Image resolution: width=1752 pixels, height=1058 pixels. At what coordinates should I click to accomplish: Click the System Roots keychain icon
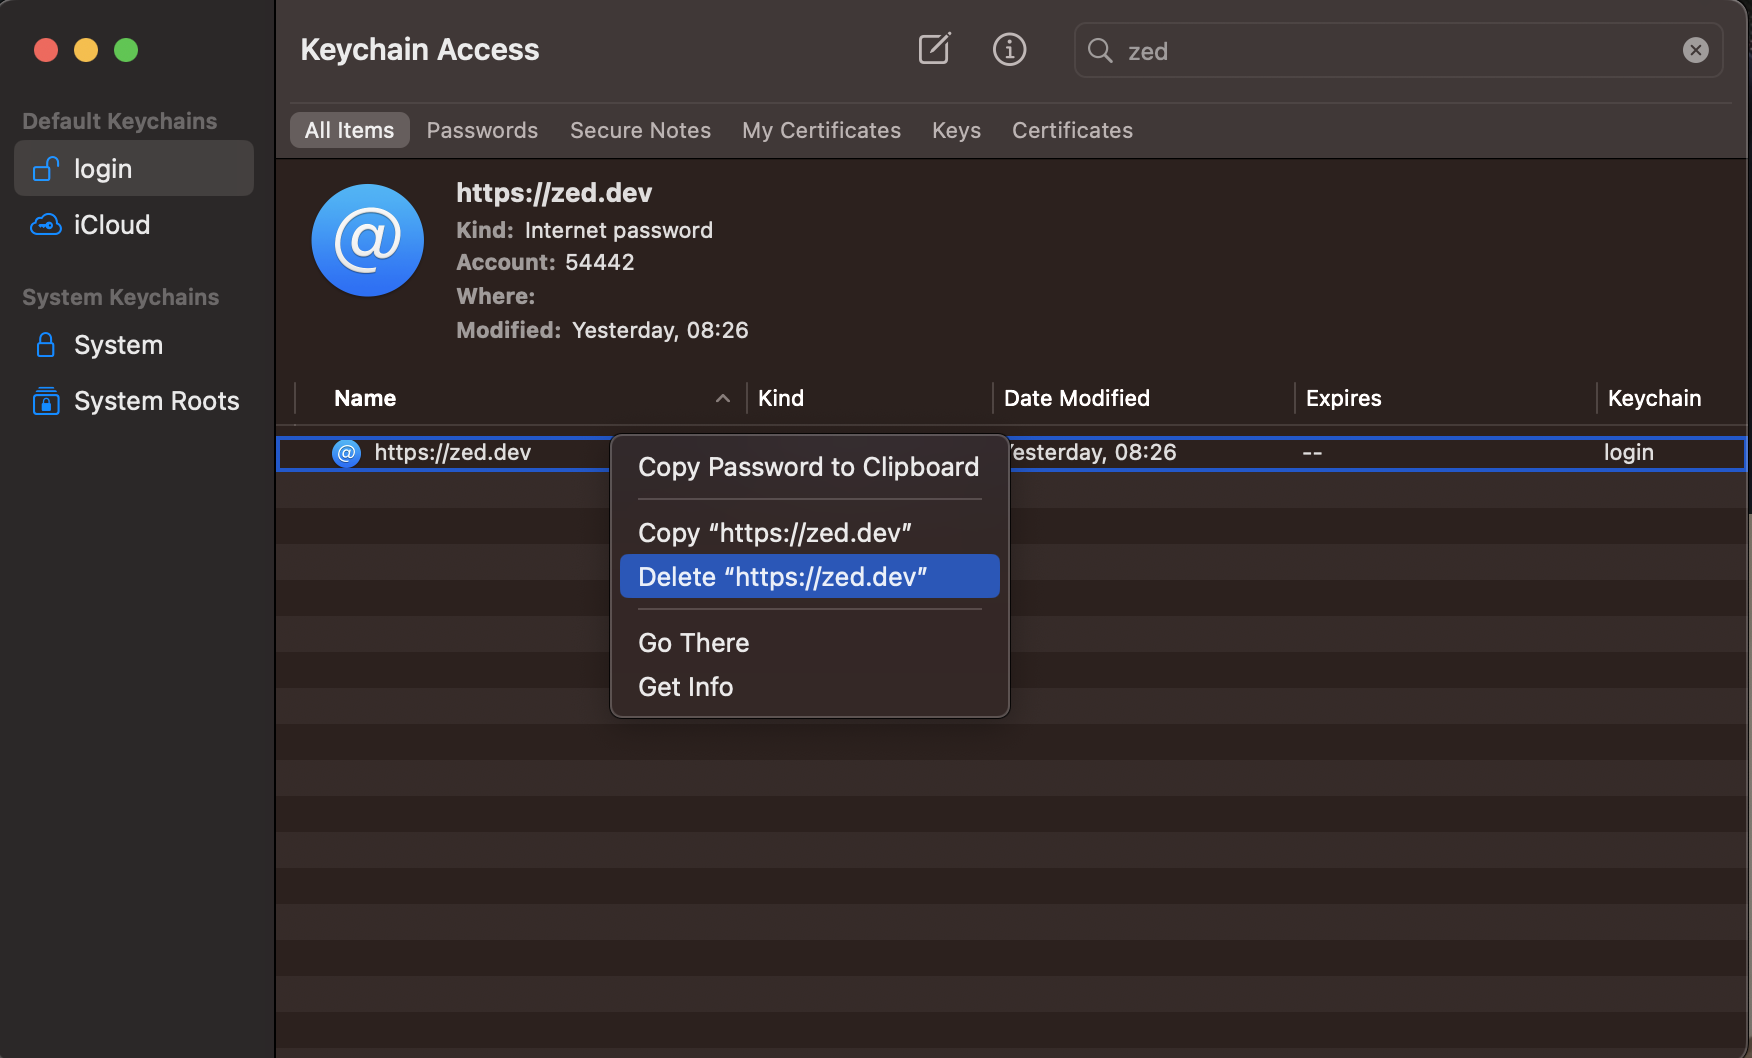[45, 401]
